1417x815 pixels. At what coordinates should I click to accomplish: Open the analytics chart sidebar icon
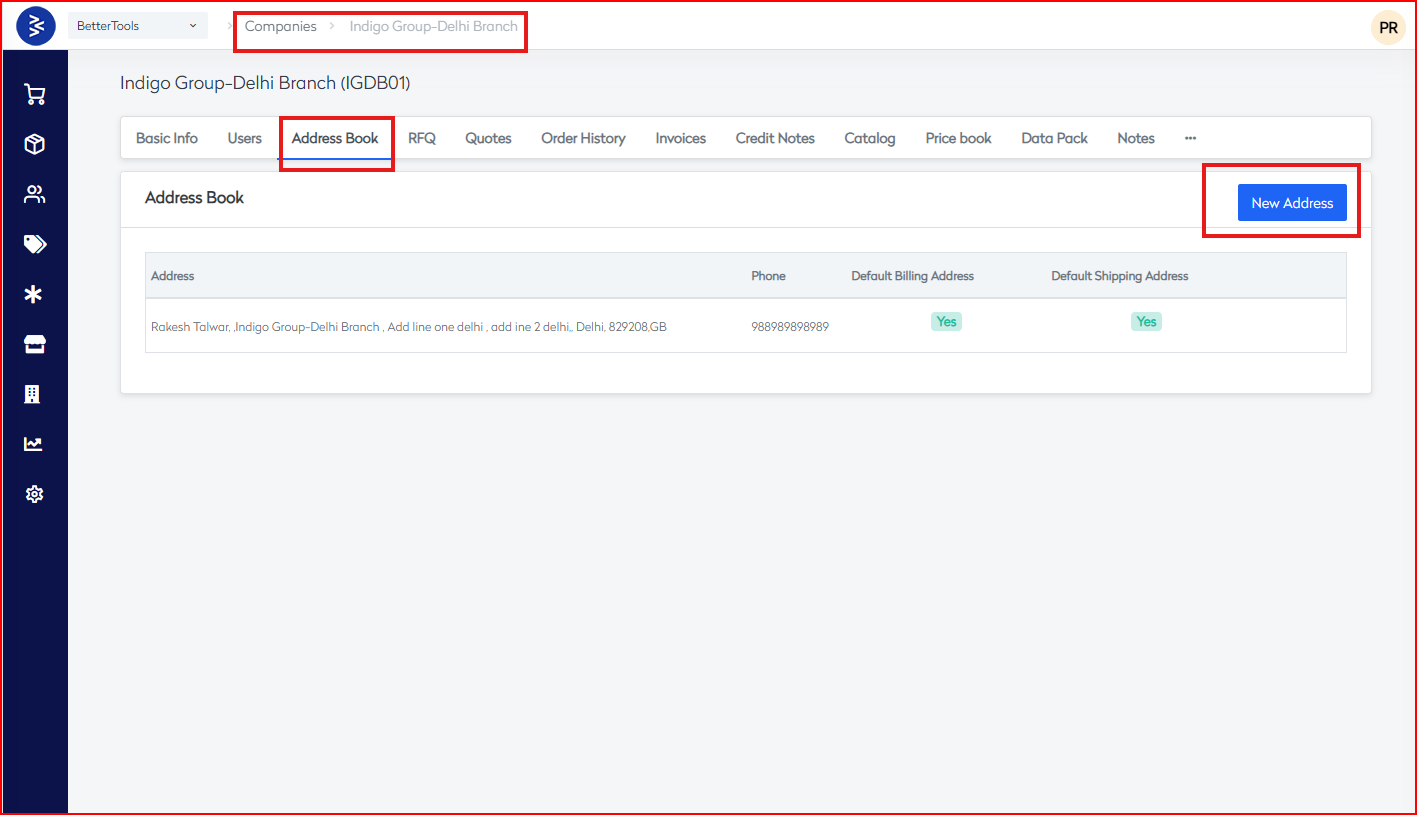pyautogui.click(x=34, y=444)
